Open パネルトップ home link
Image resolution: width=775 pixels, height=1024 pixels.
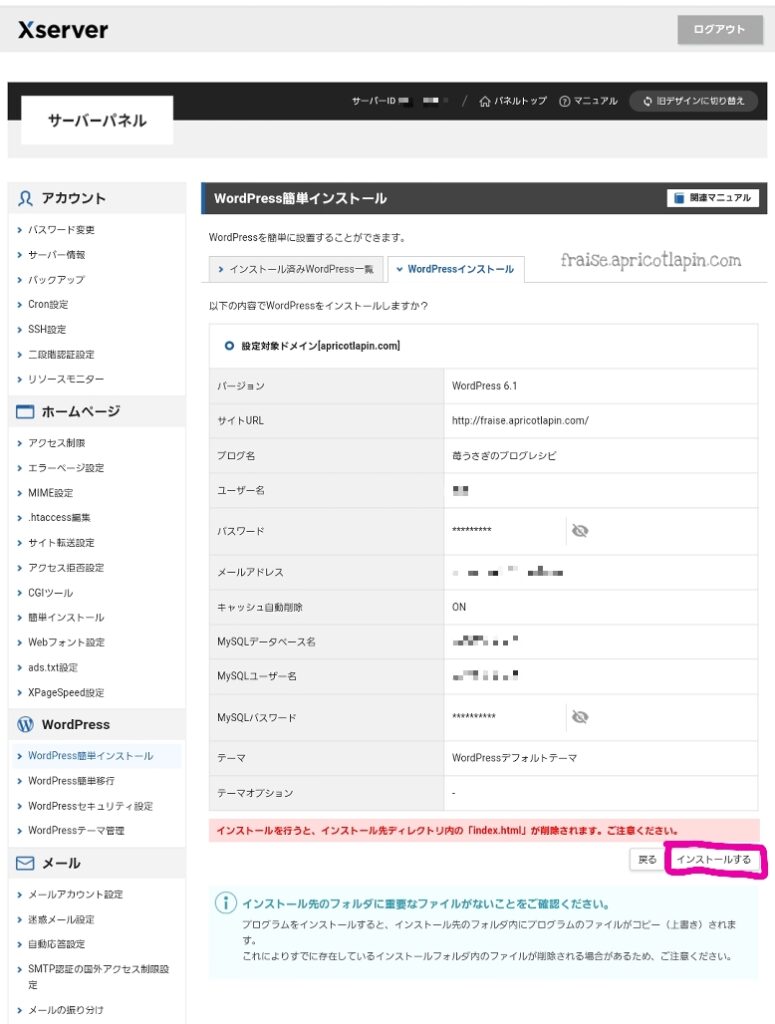[513, 101]
